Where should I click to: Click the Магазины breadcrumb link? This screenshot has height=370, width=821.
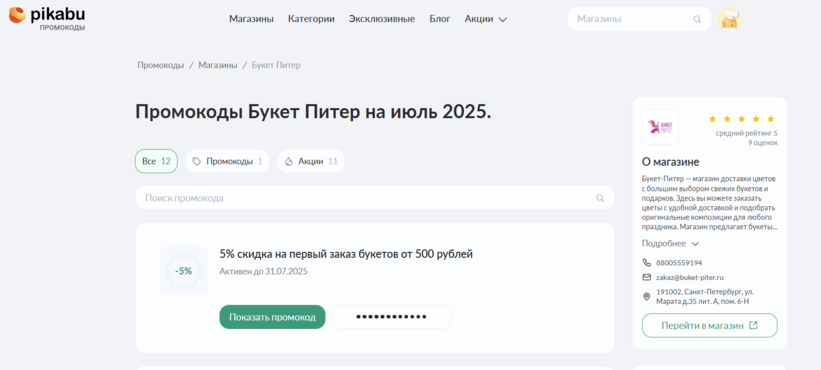click(x=218, y=65)
